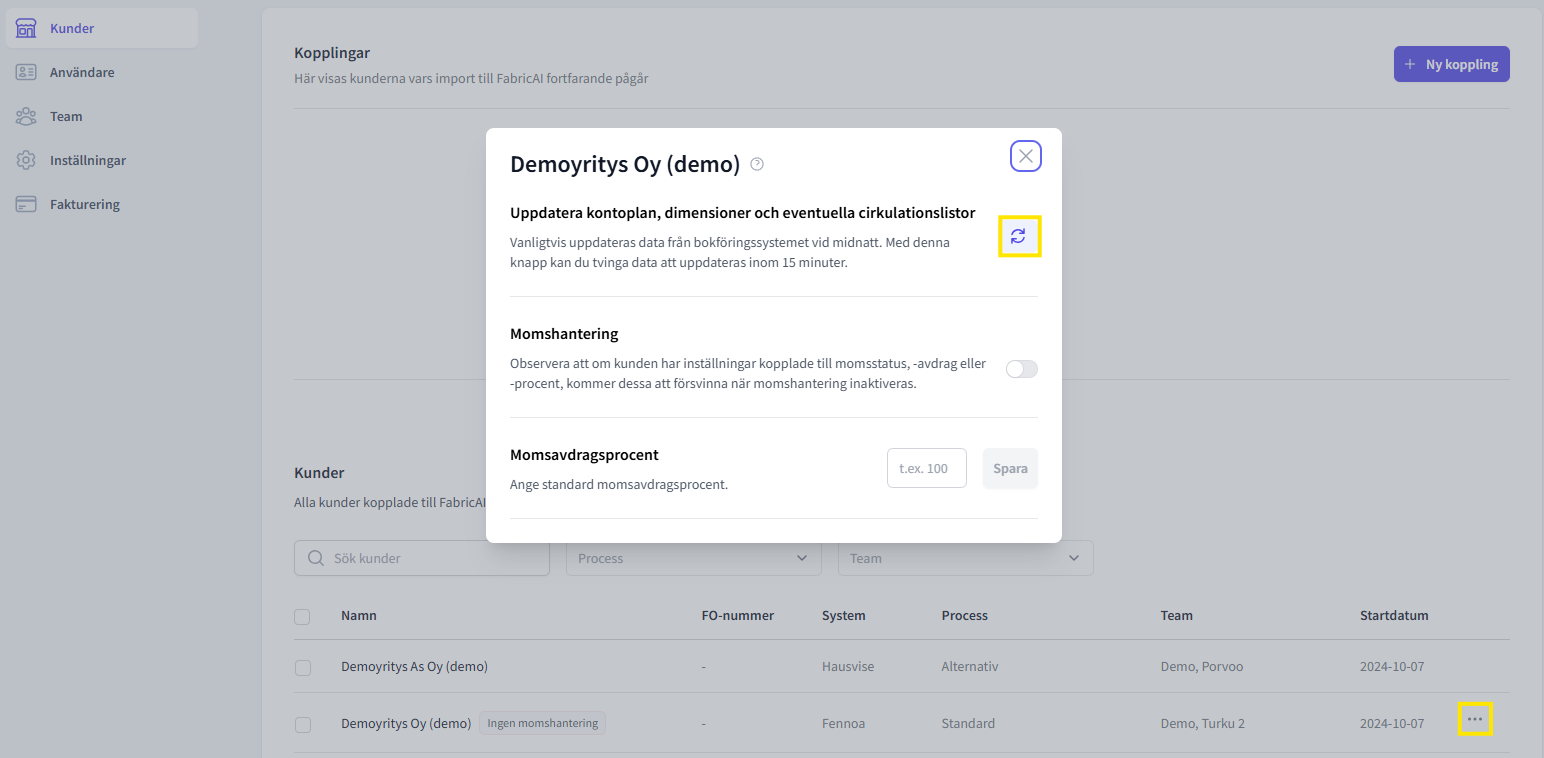The width and height of the screenshot is (1544, 758).
Task: Click the Fakturering card icon
Action: (26, 204)
